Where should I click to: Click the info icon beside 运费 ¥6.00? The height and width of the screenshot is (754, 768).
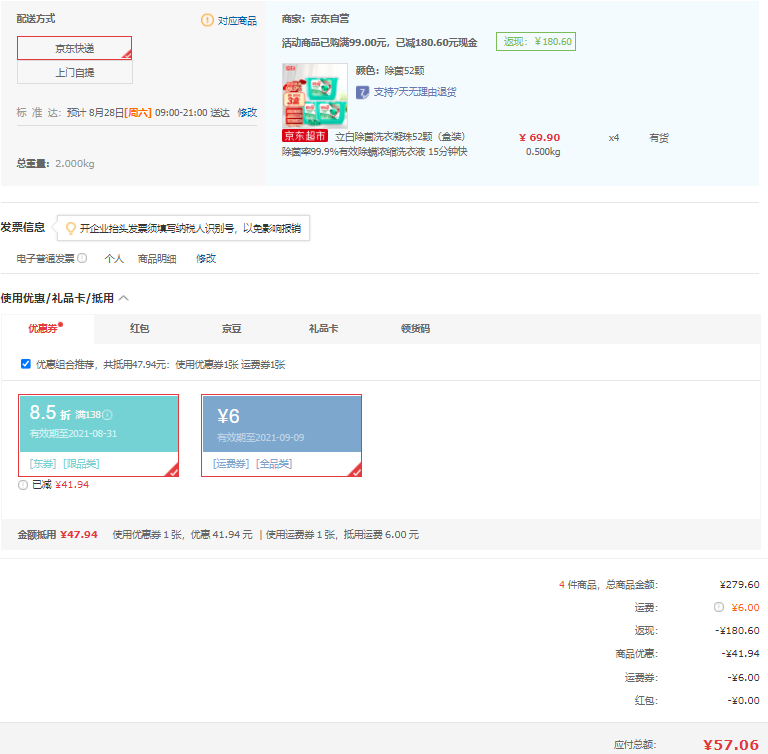click(719, 607)
